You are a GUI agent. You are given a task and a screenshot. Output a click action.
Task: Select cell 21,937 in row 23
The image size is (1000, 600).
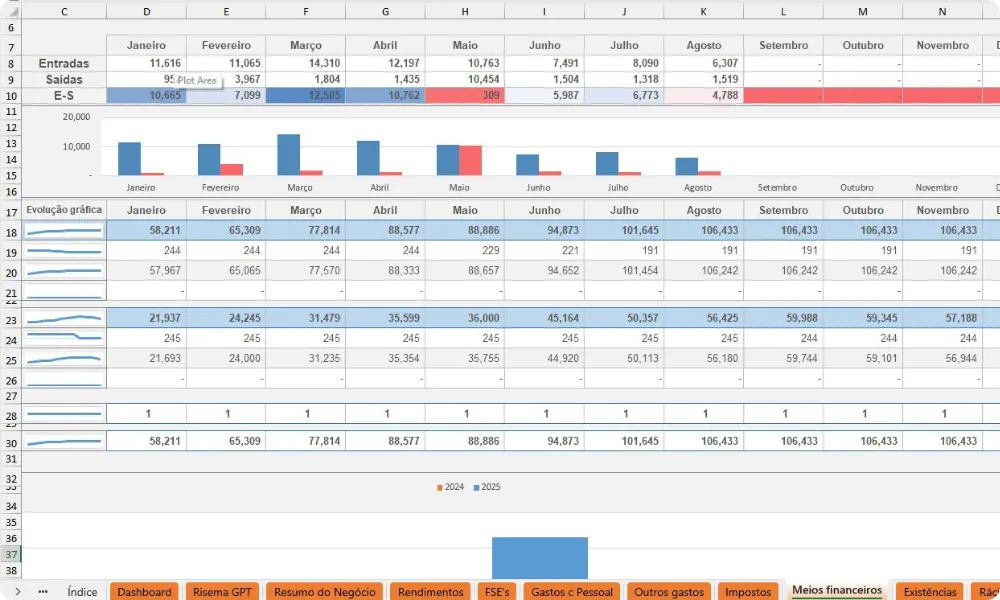[147, 318]
